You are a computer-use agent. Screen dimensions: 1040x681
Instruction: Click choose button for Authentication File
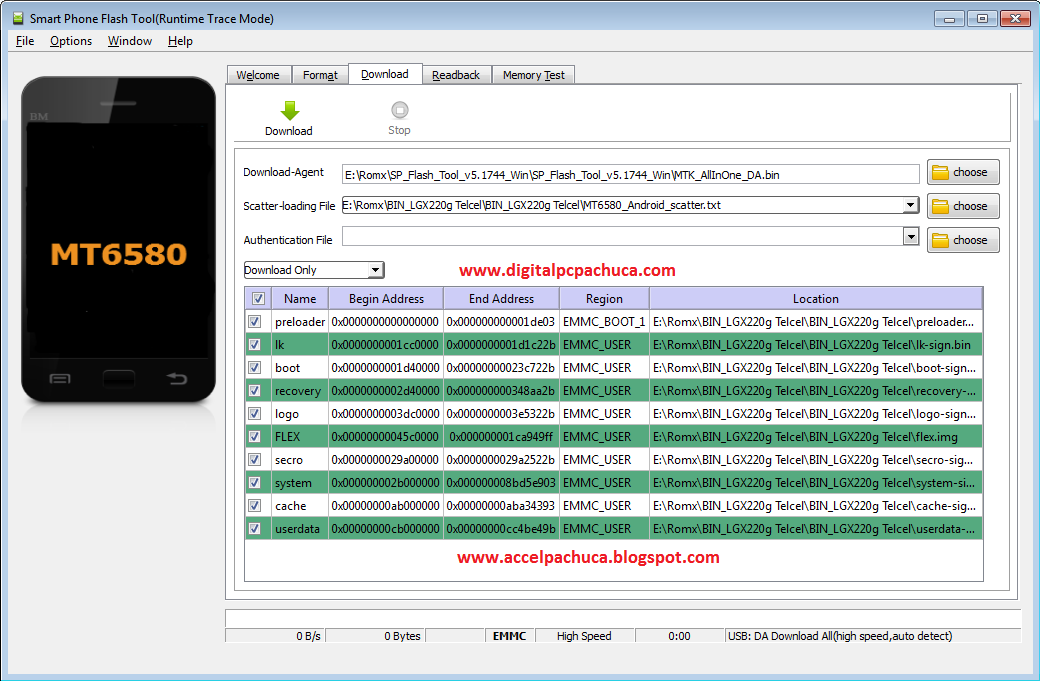coord(963,240)
